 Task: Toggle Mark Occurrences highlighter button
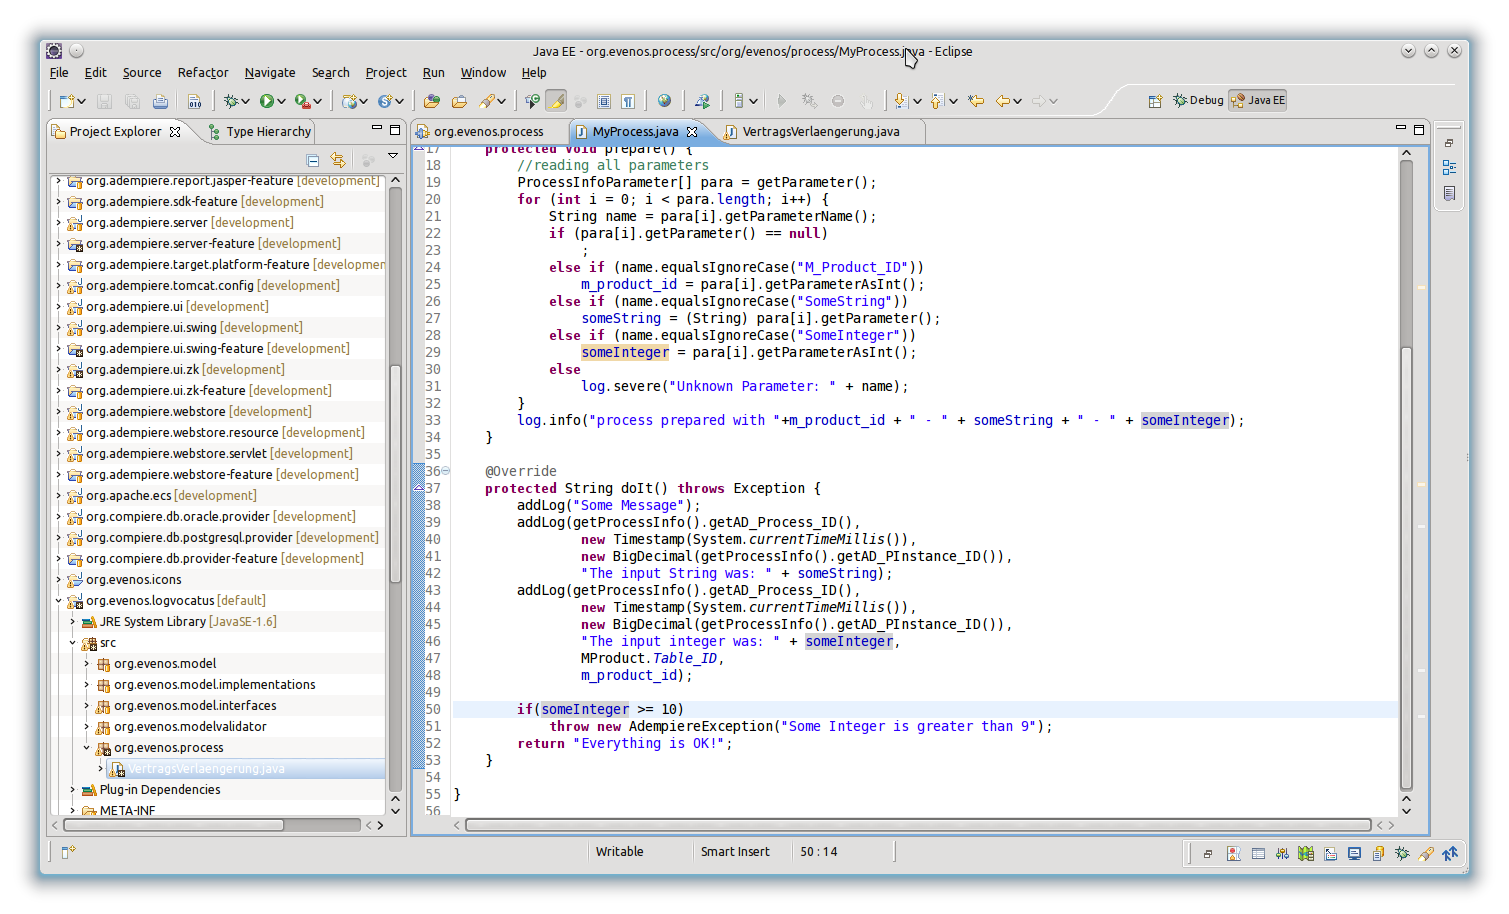click(x=557, y=101)
